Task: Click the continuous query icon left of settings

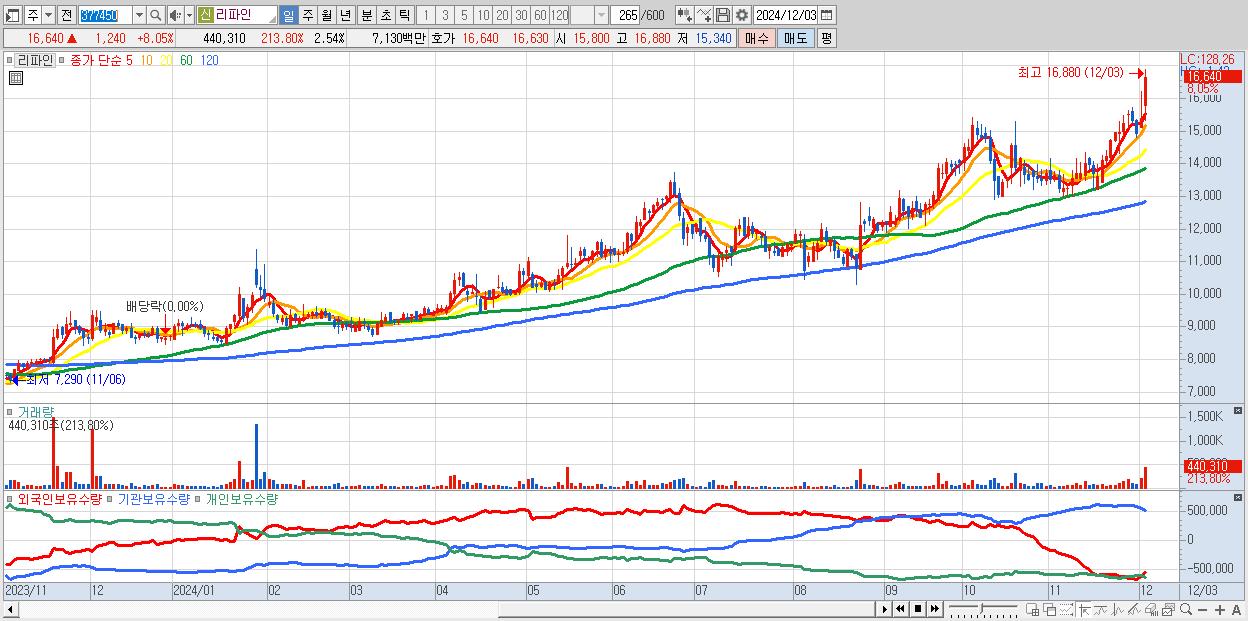Action: pyautogui.click(x=685, y=15)
